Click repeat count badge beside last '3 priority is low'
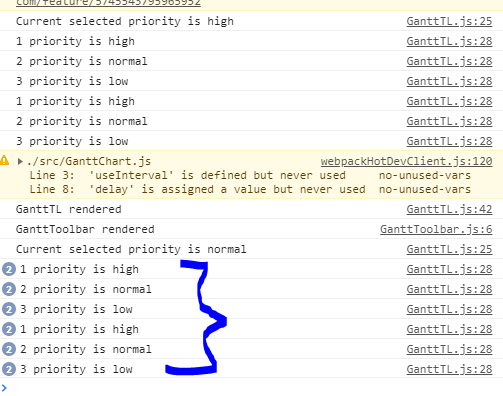The image size is (503, 396). click(9, 369)
